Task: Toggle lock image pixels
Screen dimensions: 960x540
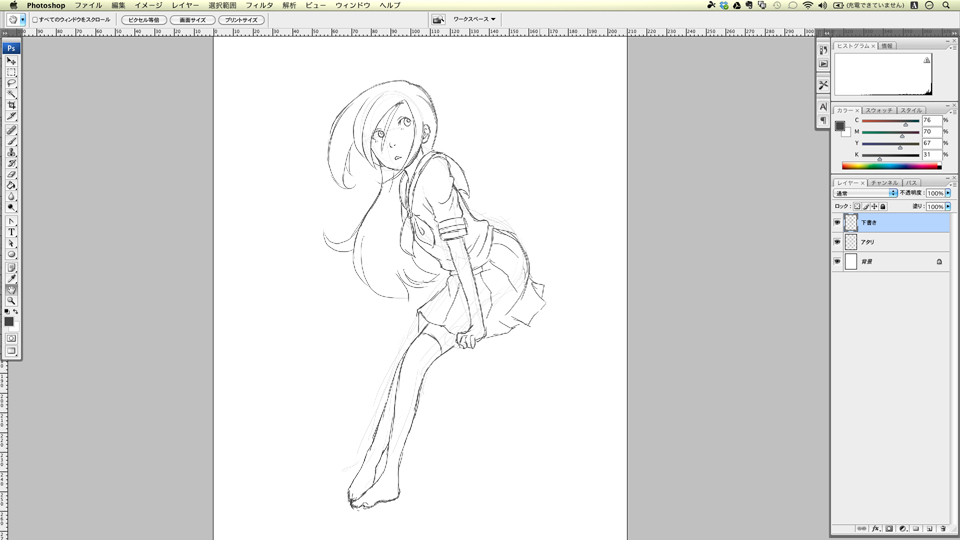Action: point(866,207)
